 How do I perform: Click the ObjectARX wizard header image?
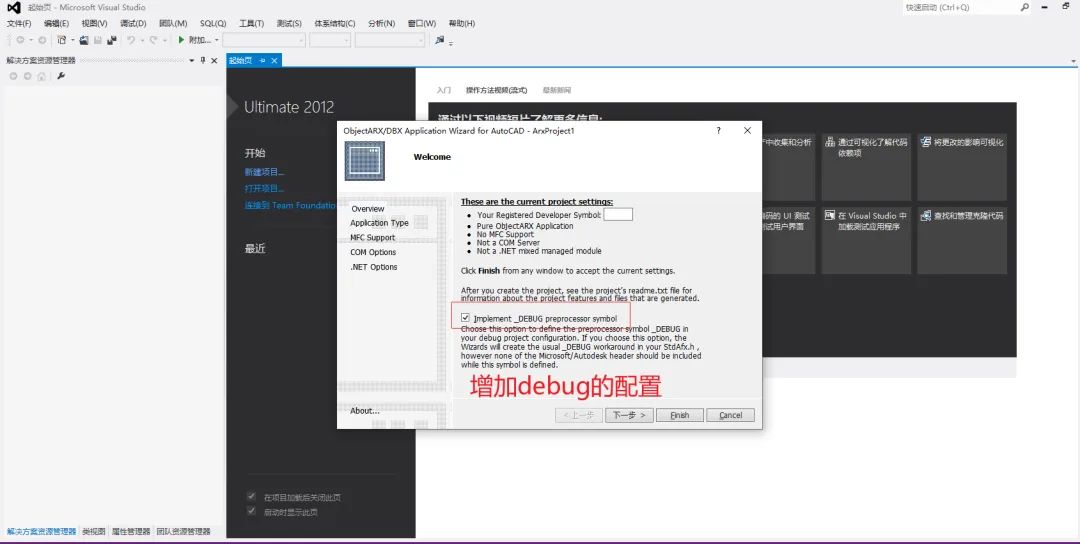click(x=364, y=161)
